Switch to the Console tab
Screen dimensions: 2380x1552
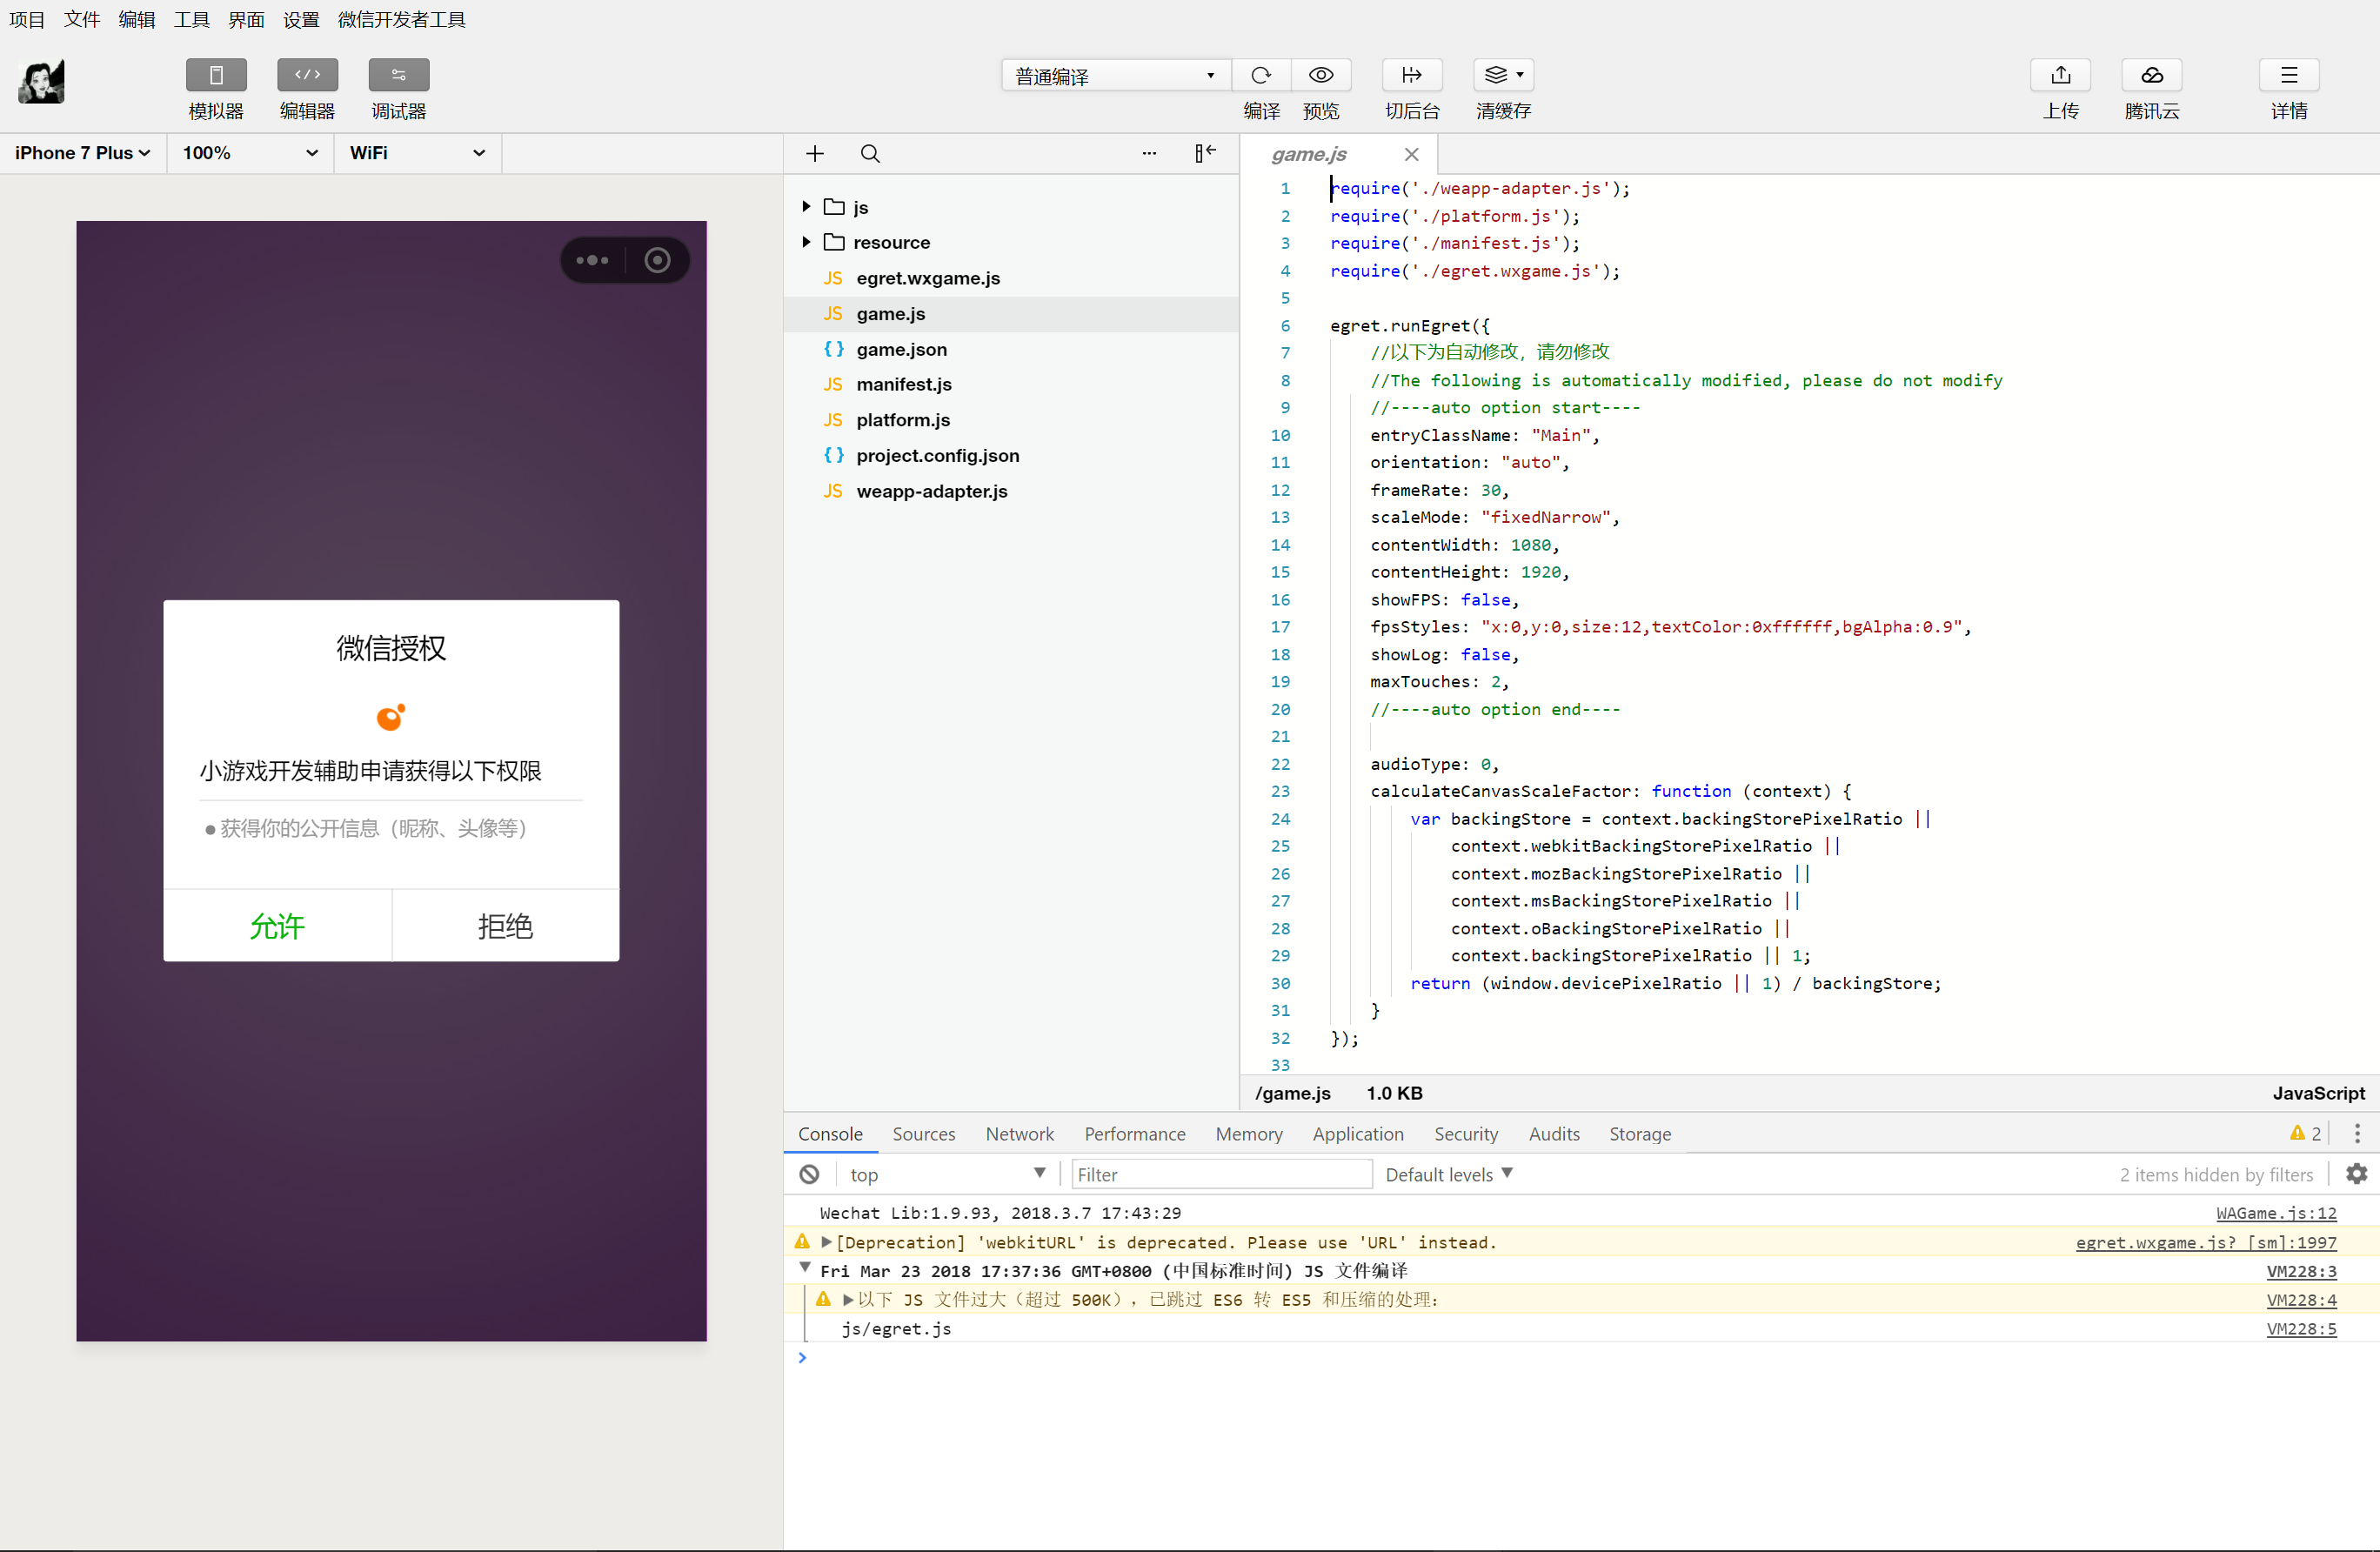tap(830, 1134)
